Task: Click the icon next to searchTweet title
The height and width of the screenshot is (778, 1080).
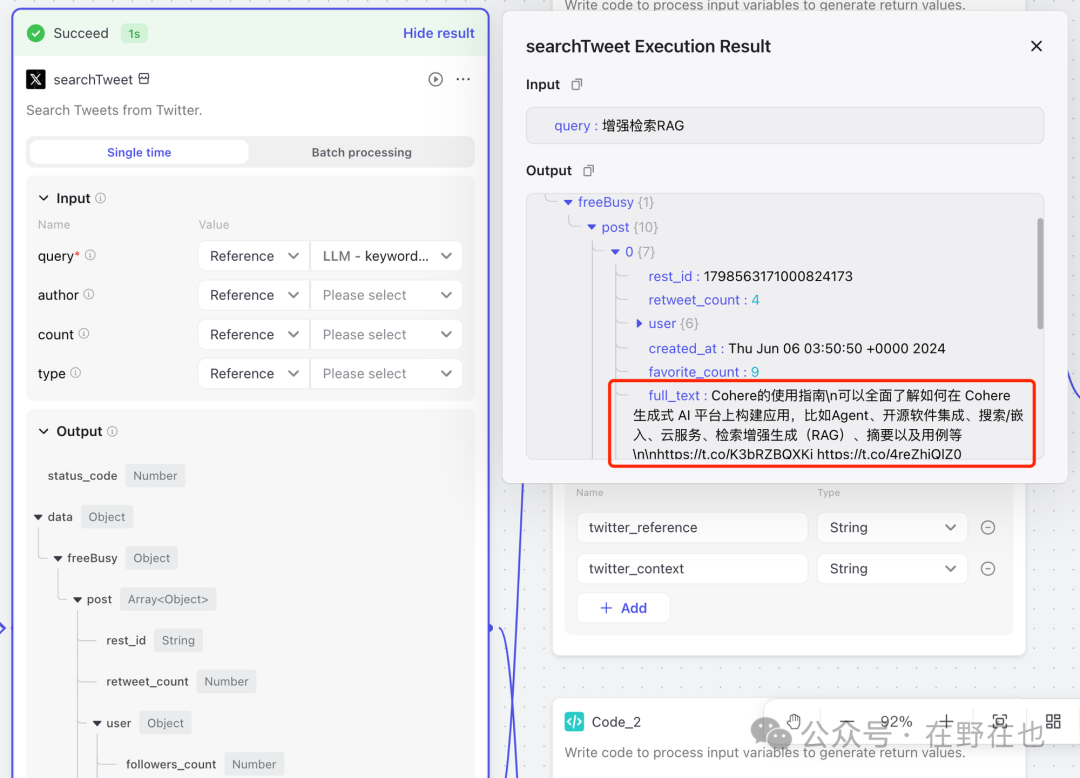Action: click(144, 78)
